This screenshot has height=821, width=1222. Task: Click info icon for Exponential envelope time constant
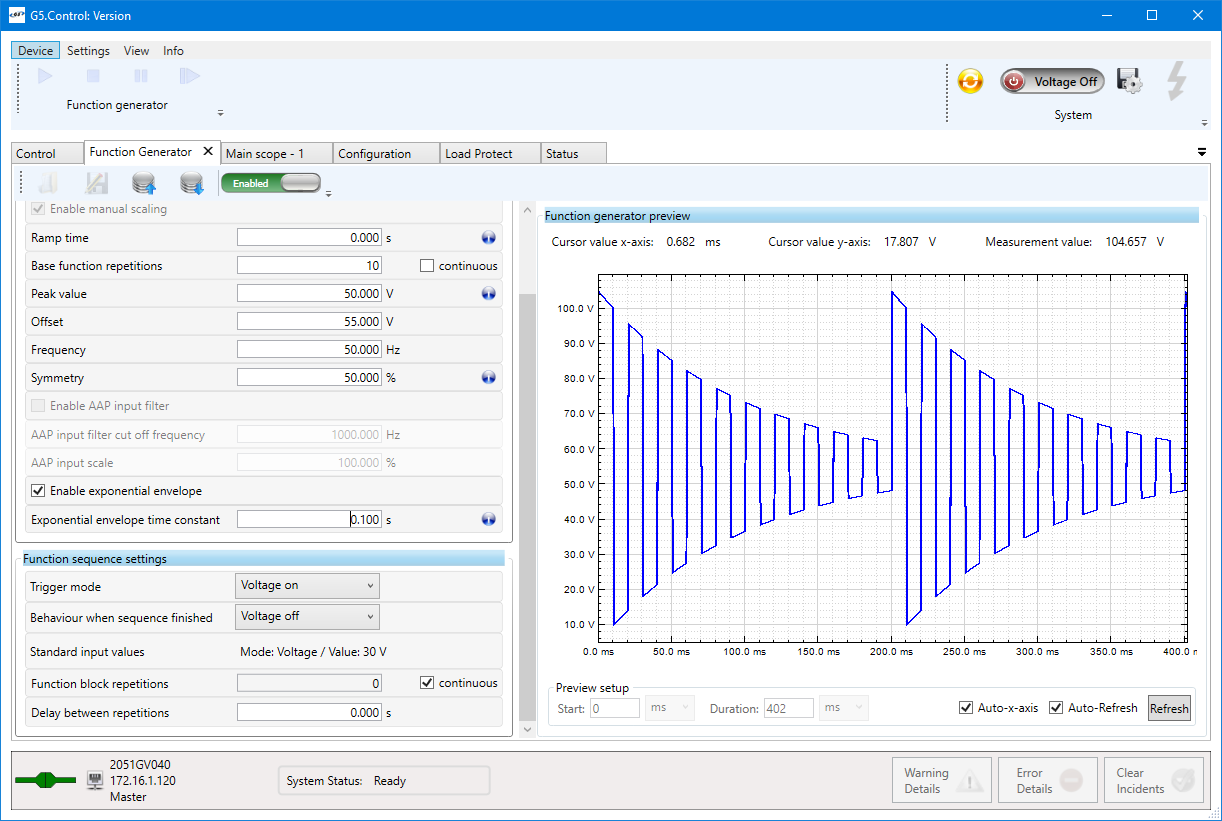pos(488,519)
